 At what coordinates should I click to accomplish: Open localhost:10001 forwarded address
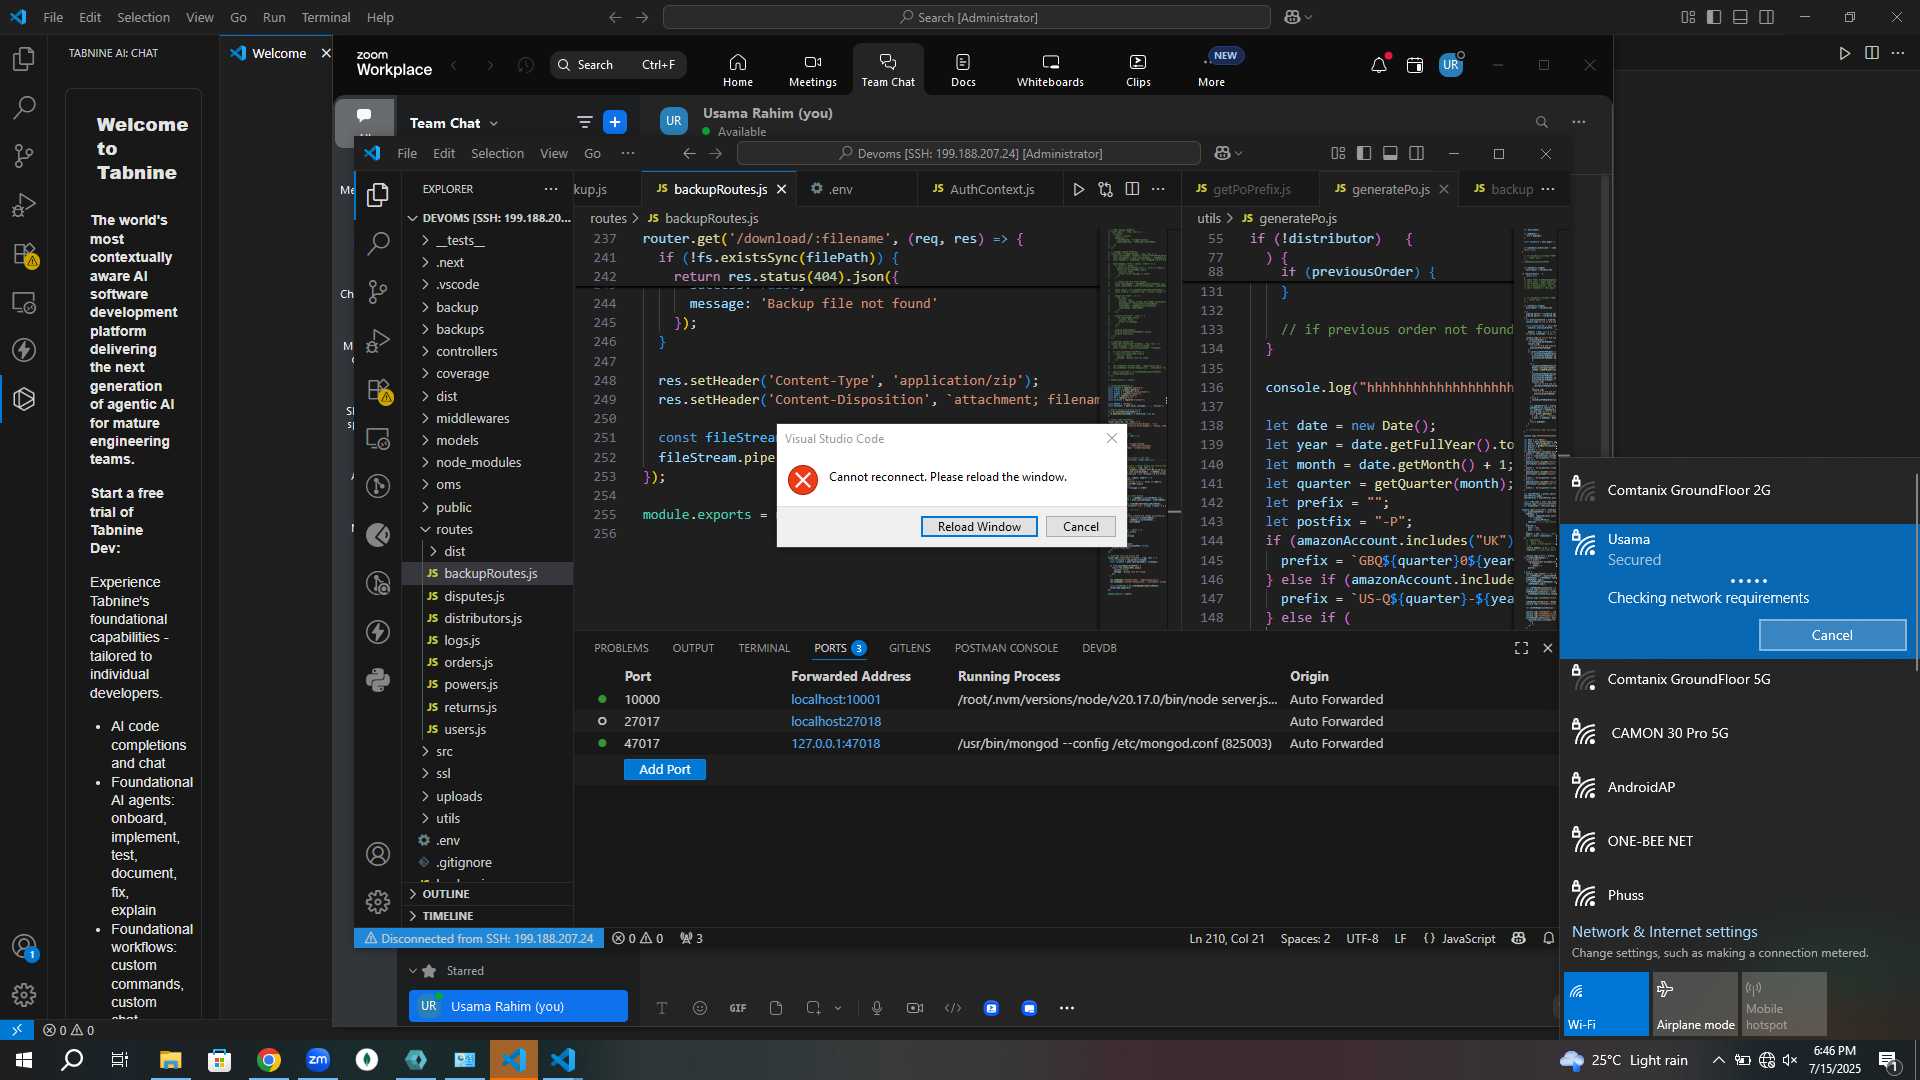[836, 699]
